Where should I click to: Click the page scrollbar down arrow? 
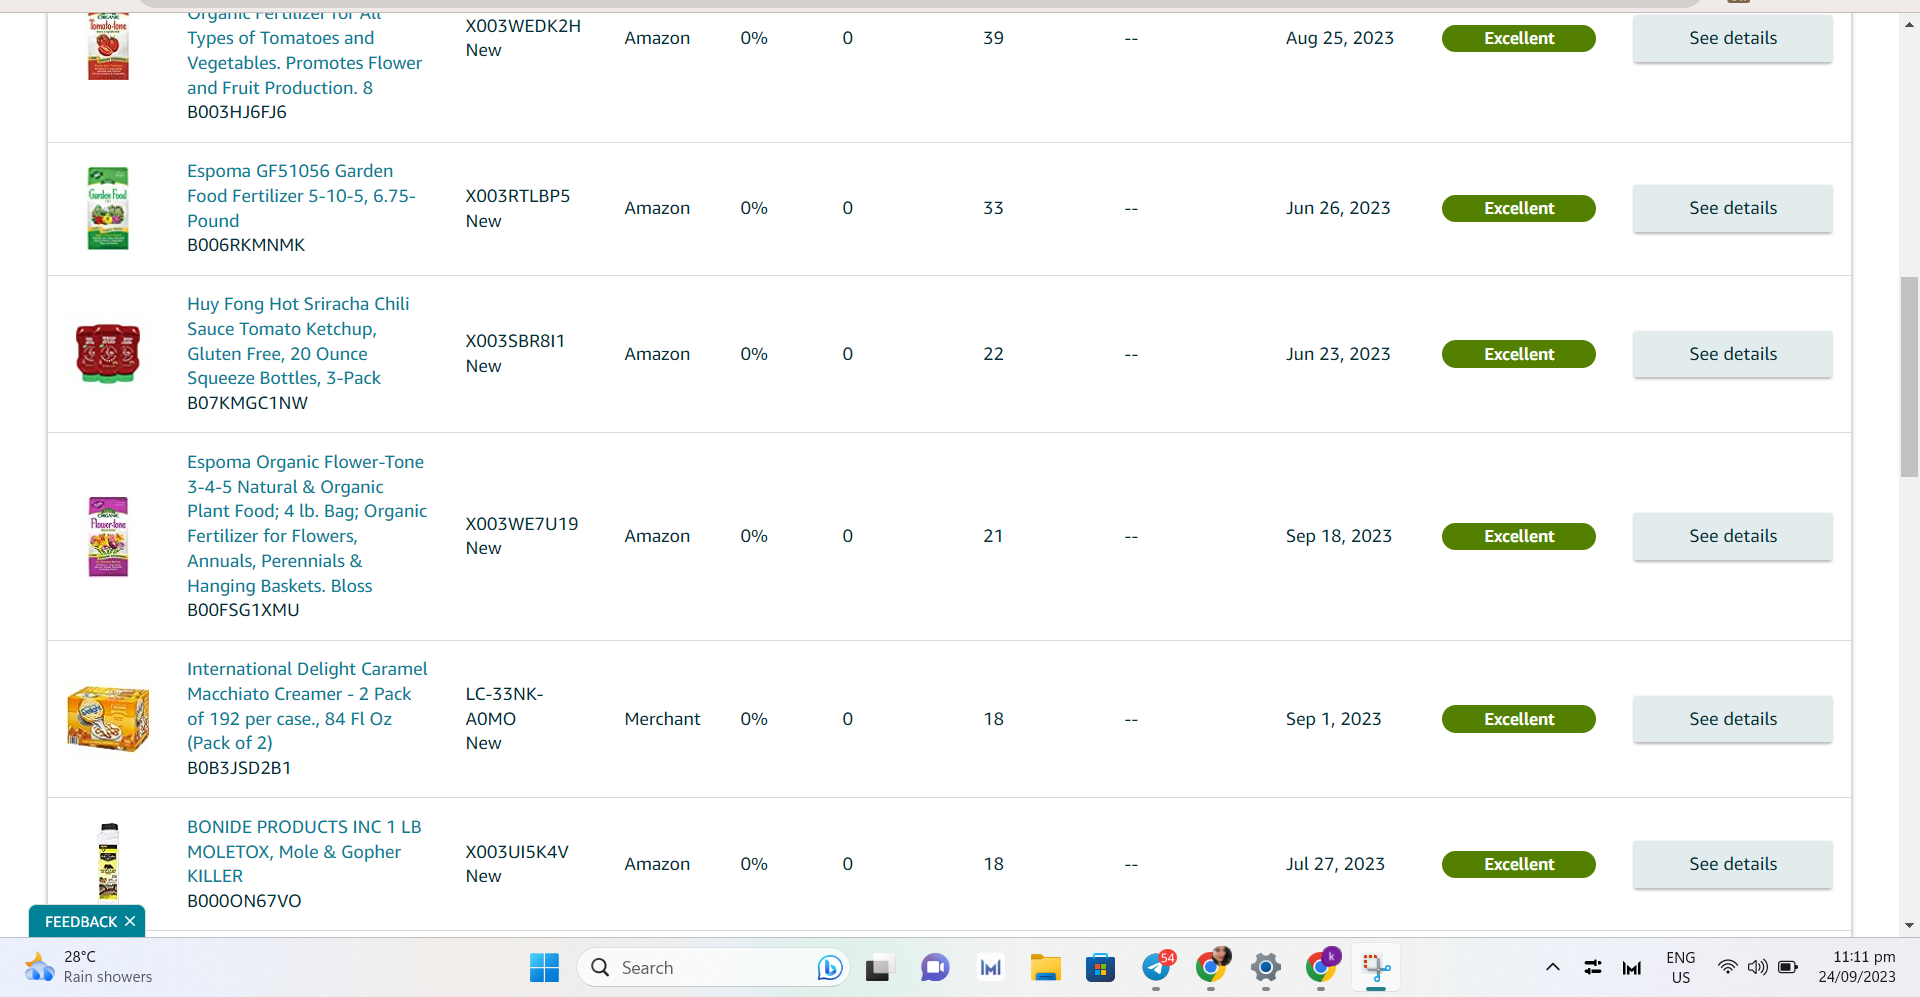[1909, 926]
